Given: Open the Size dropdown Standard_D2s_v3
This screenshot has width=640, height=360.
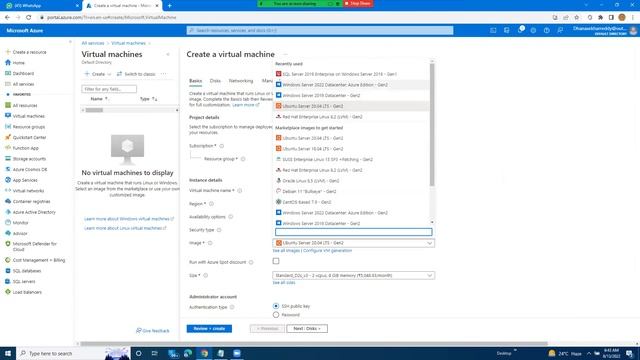Looking at the screenshot, I should click(353, 276).
